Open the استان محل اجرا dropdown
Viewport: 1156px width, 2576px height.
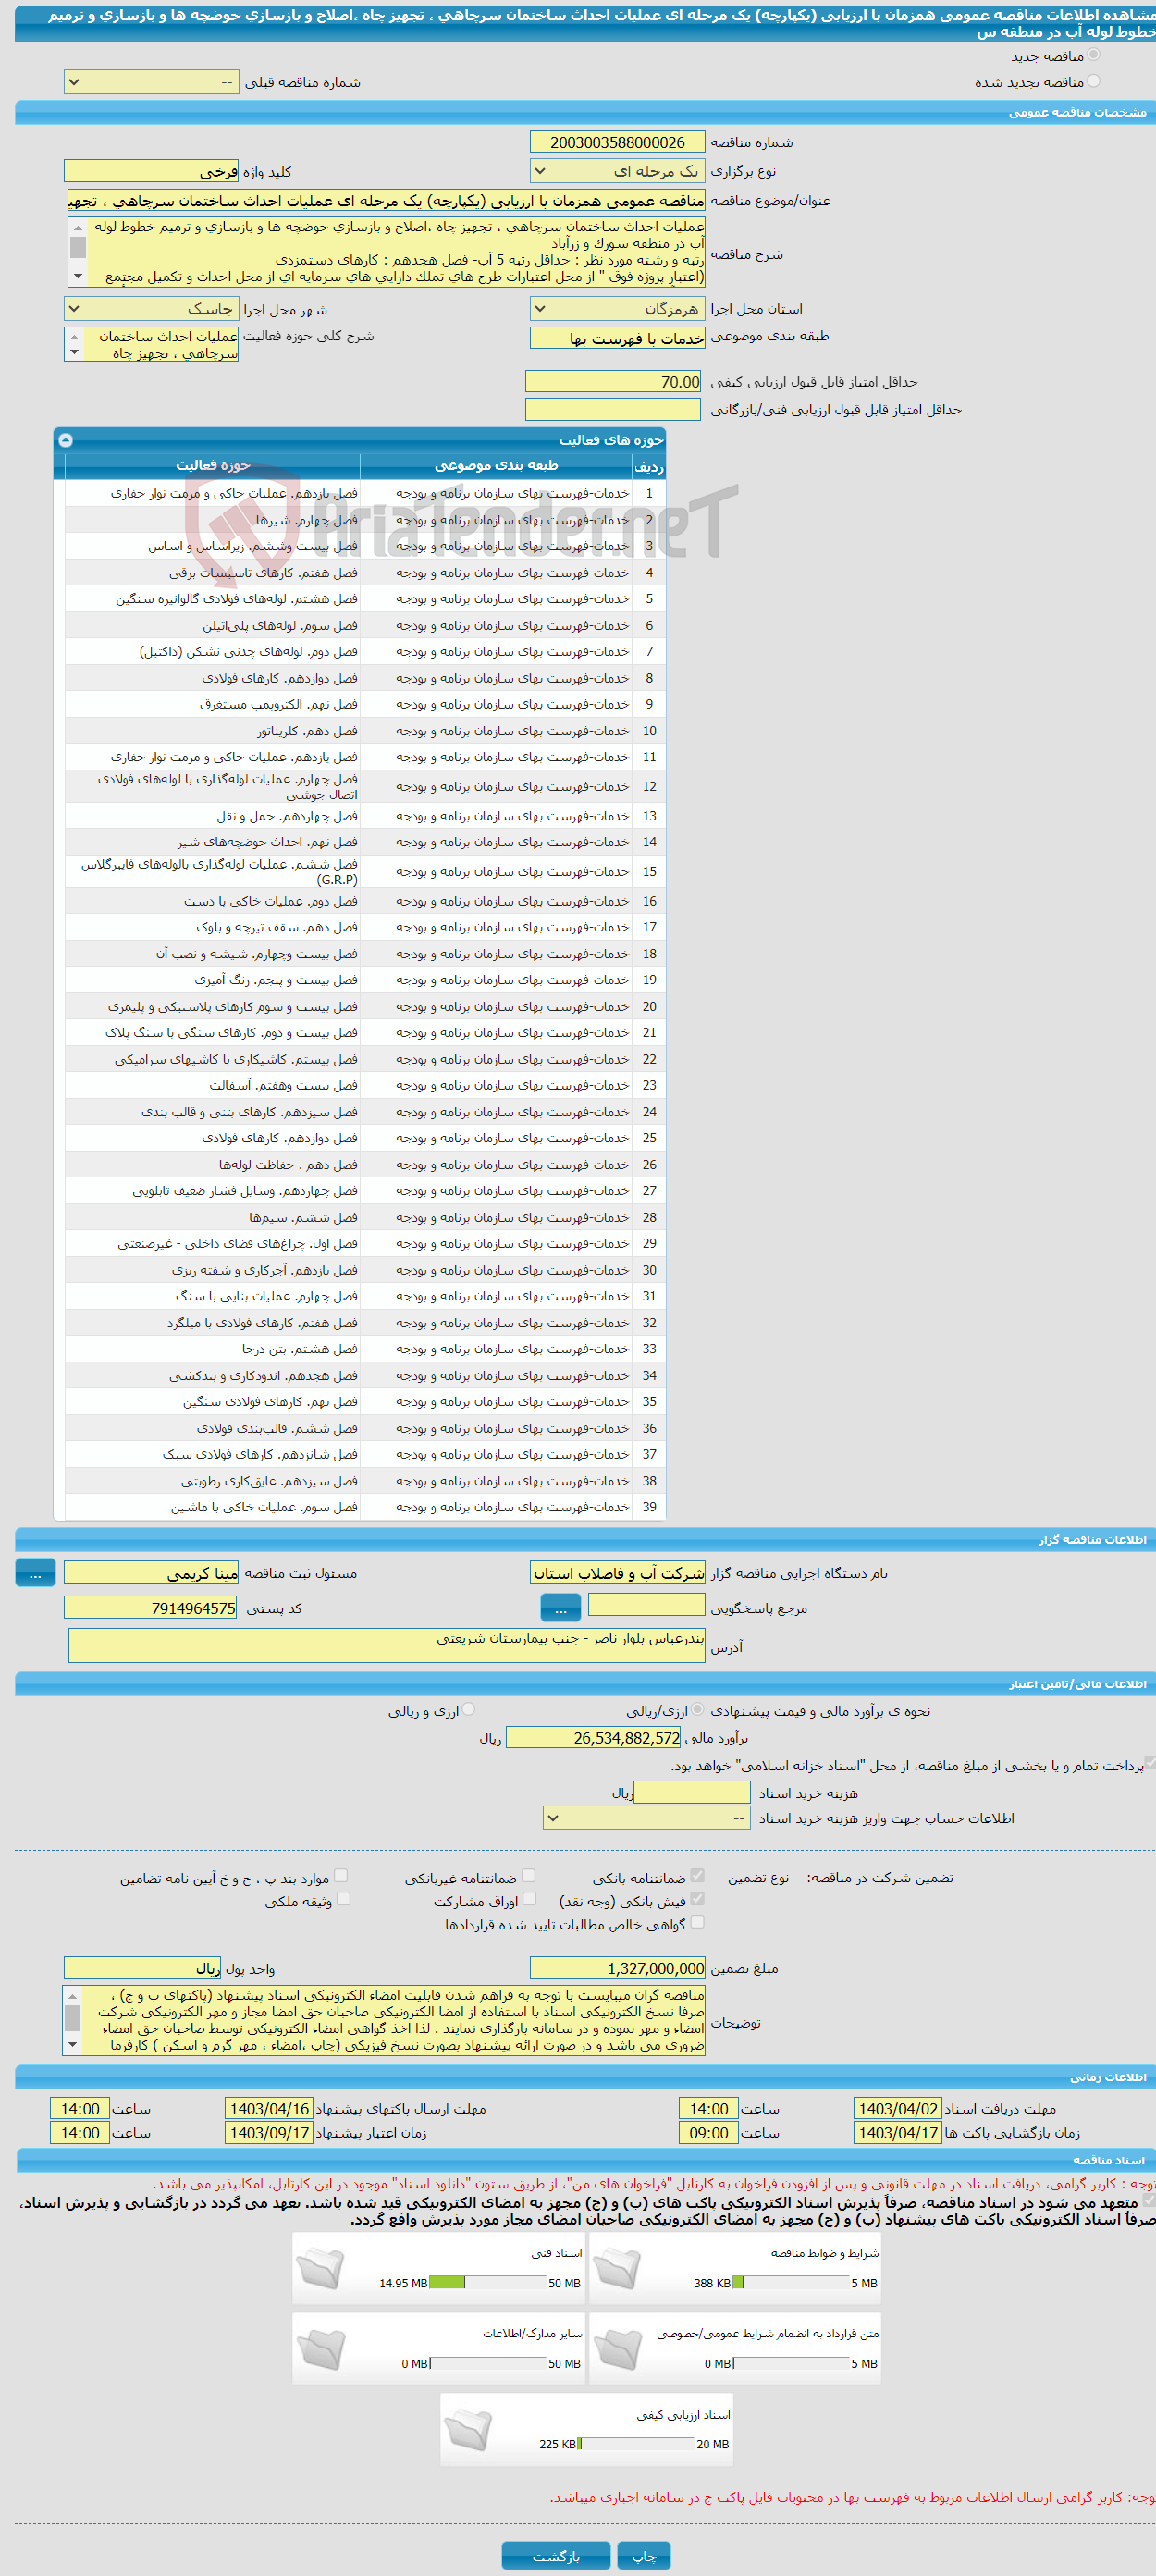(617, 309)
